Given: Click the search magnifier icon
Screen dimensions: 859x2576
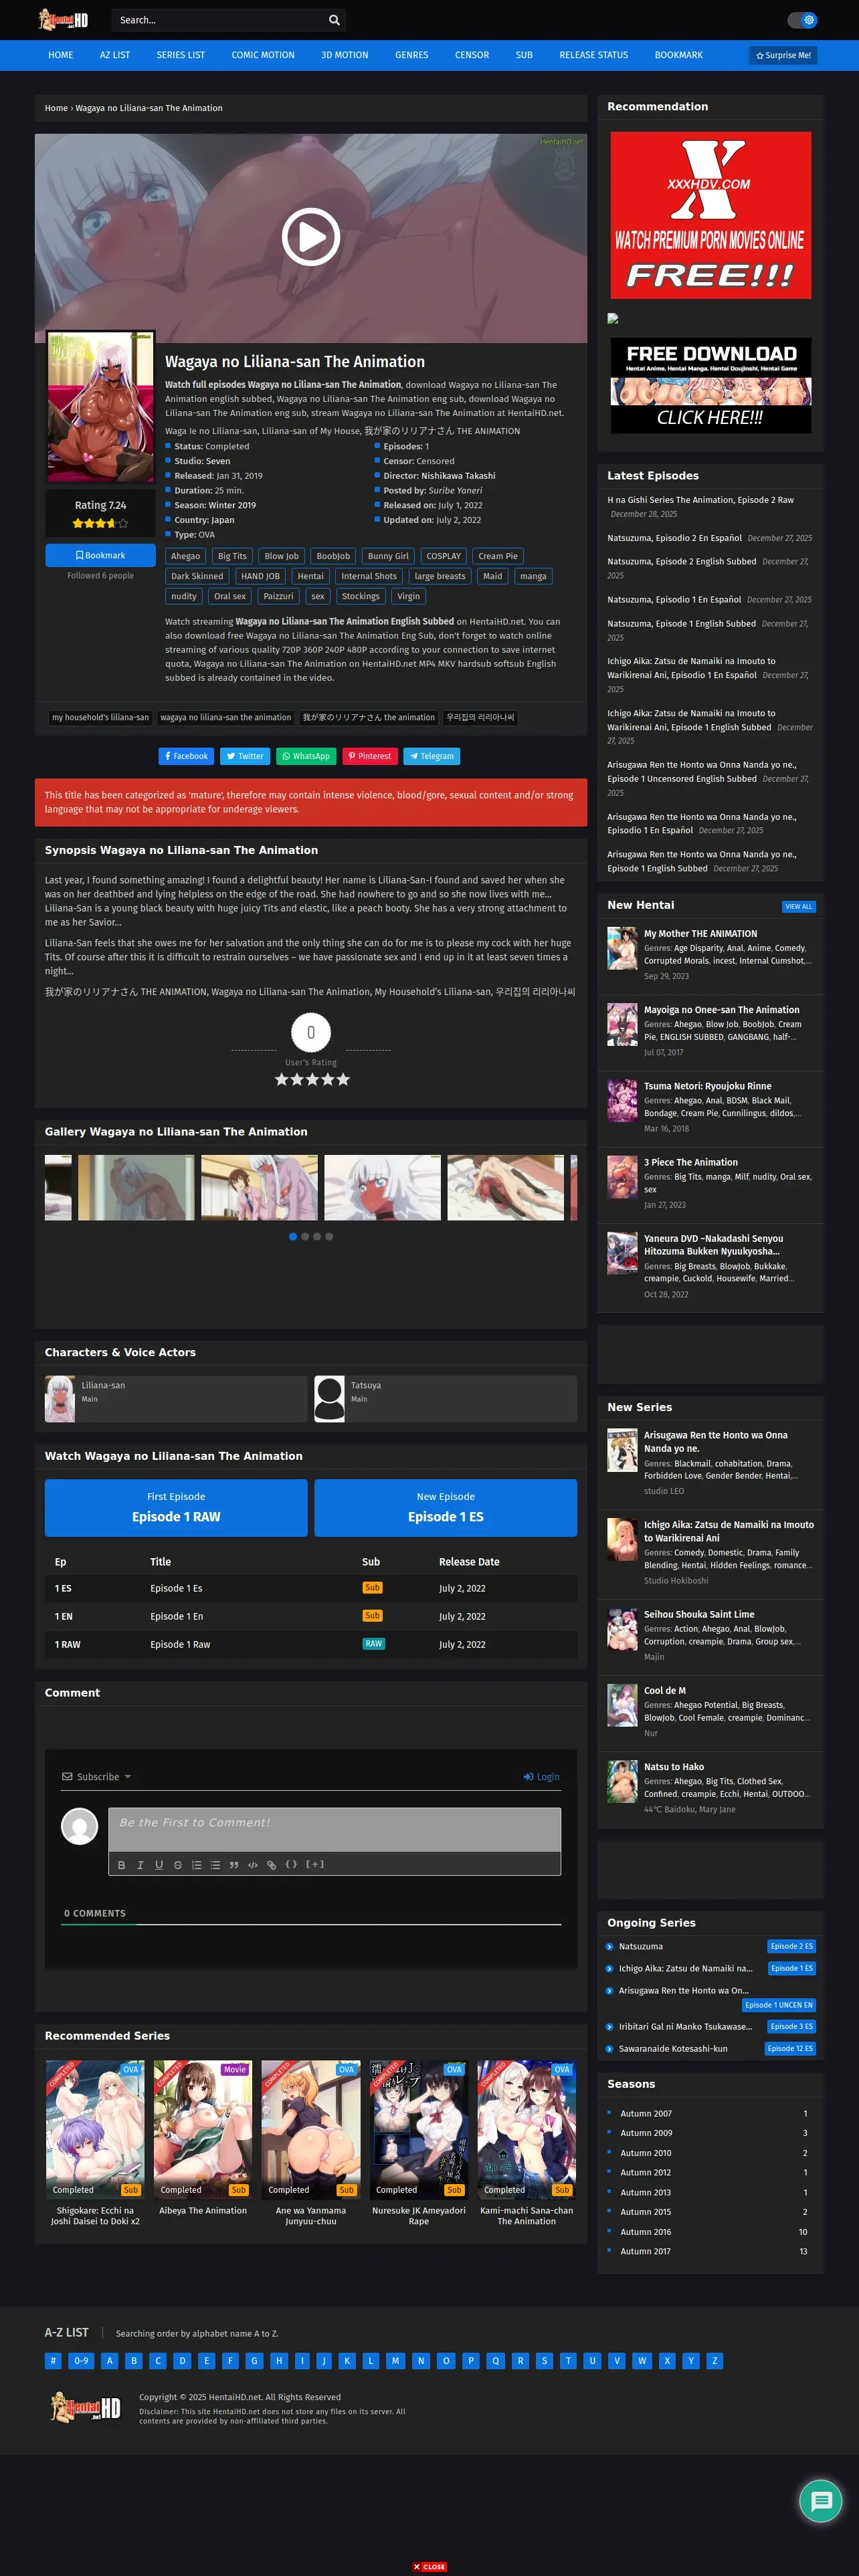Looking at the screenshot, I should tap(334, 20).
